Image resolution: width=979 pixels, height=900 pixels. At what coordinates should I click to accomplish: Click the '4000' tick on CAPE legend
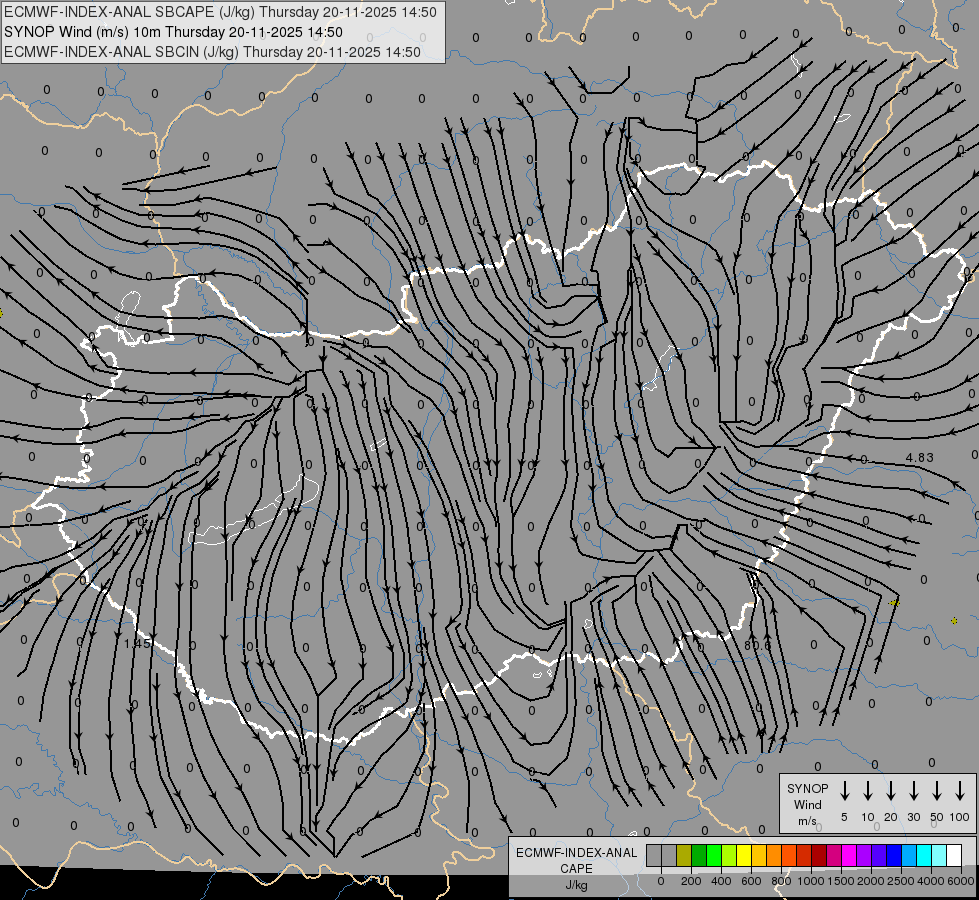(930, 881)
